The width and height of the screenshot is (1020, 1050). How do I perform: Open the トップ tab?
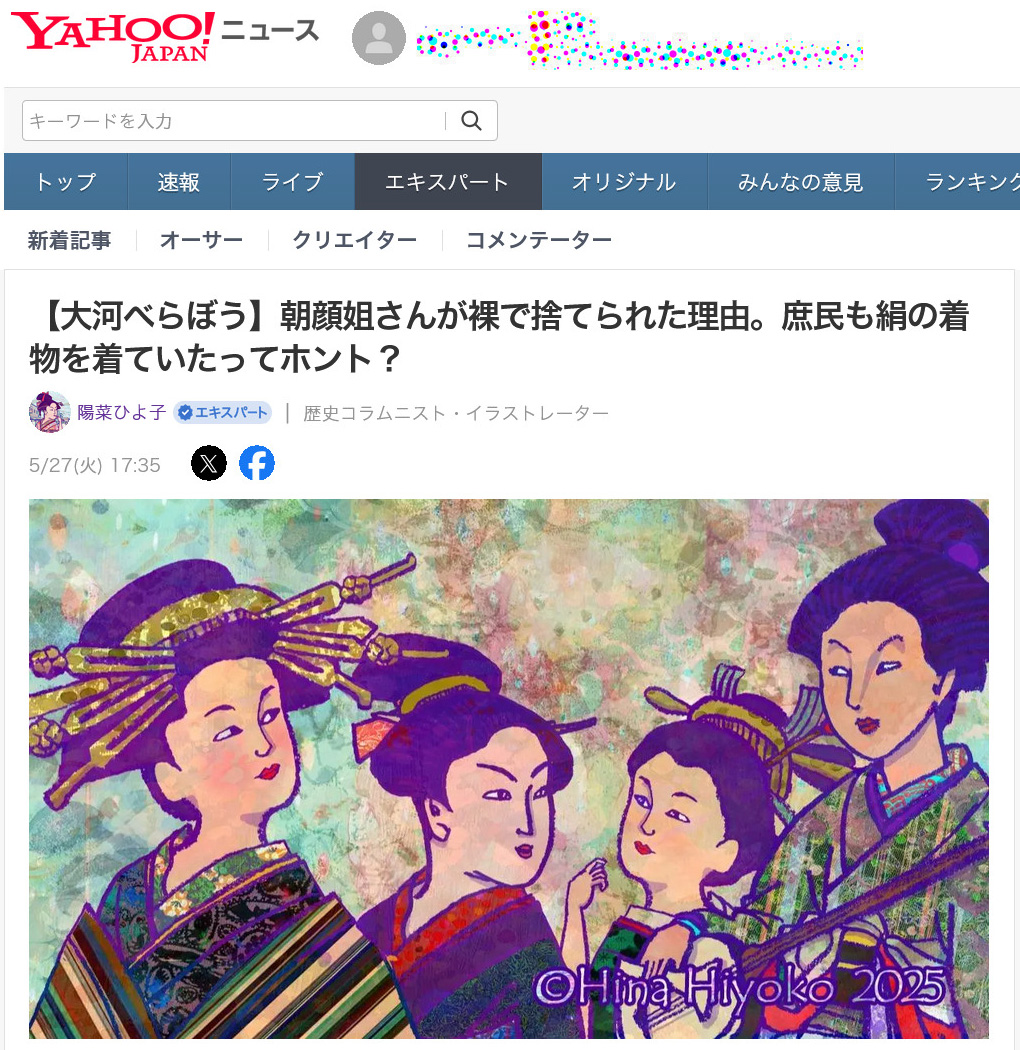pyautogui.click(x=66, y=181)
